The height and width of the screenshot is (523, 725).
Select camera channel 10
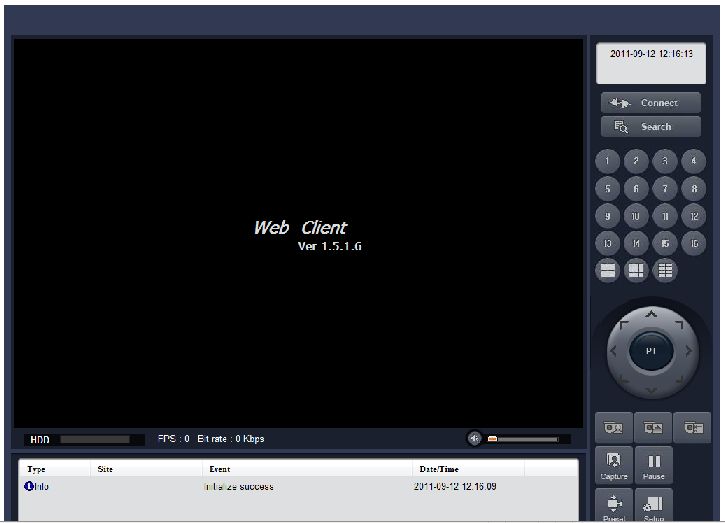[x=636, y=216]
